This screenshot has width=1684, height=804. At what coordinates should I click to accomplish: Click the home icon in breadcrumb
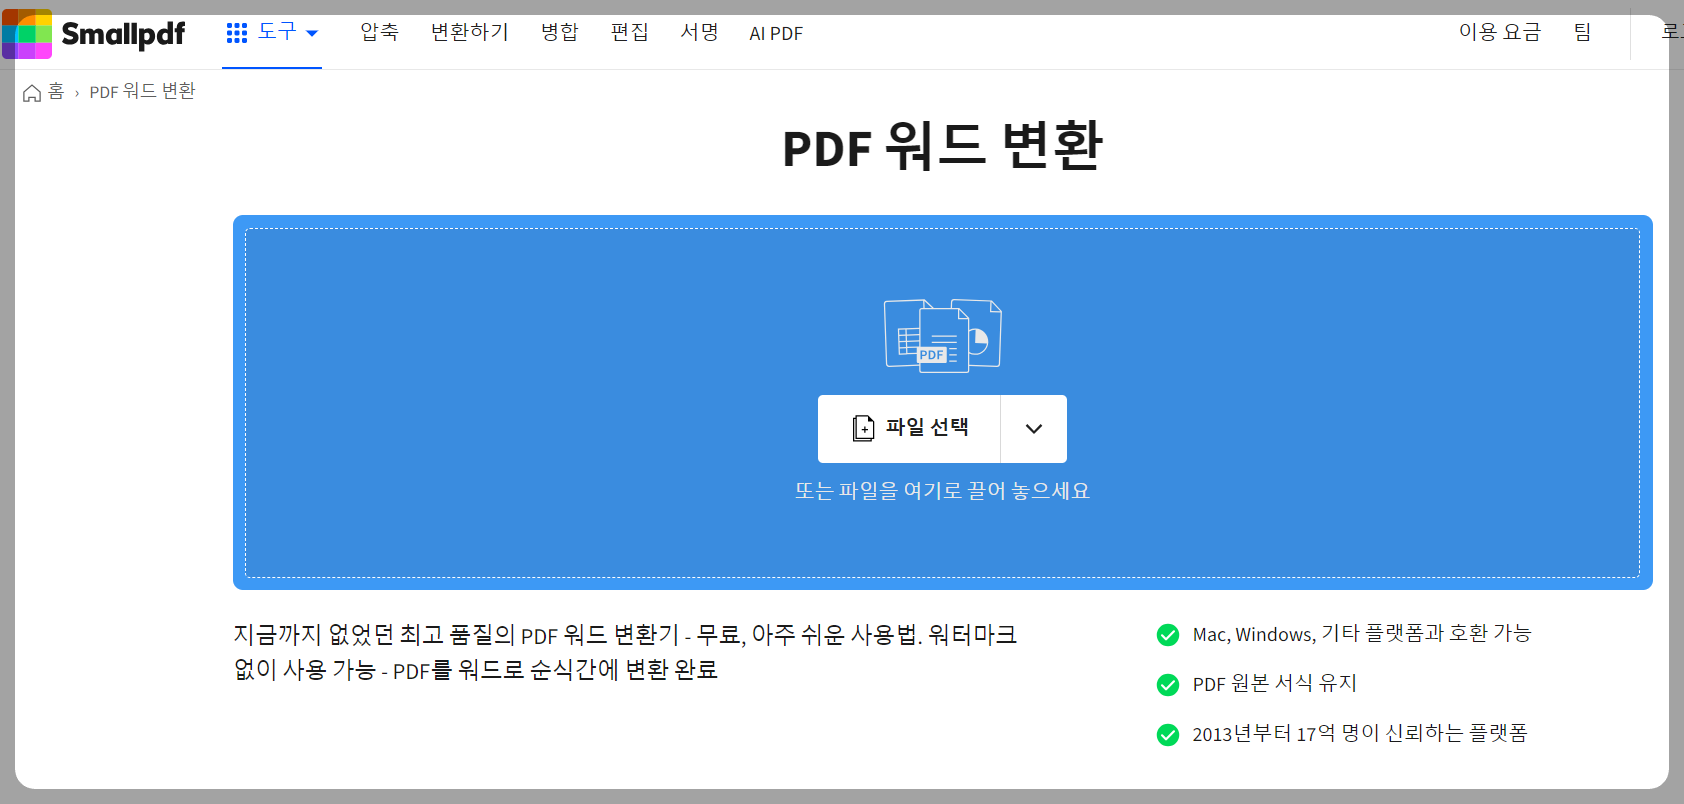coord(32,93)
